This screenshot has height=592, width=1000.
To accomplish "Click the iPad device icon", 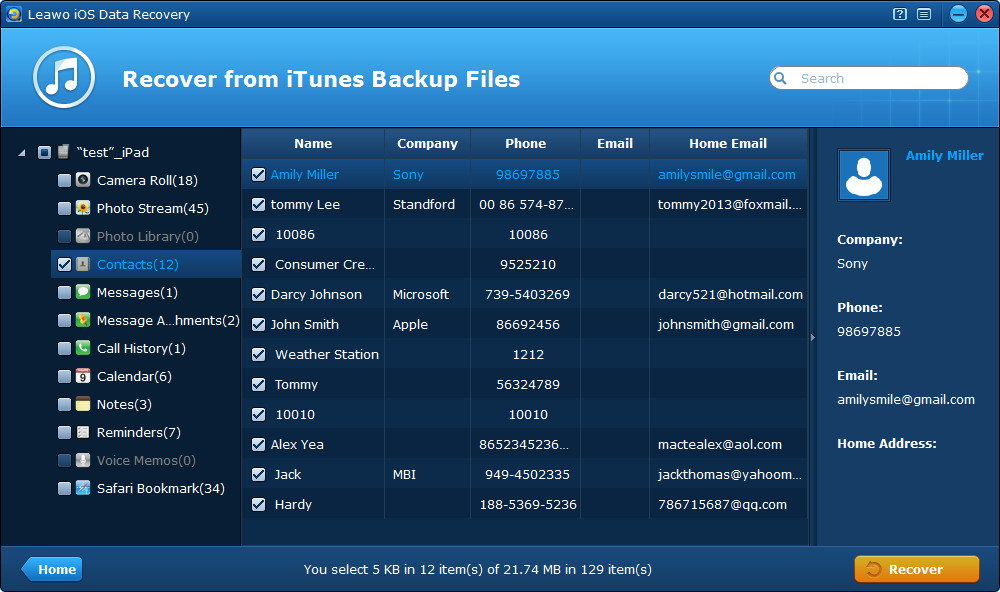I will click(x=63, y=152).
